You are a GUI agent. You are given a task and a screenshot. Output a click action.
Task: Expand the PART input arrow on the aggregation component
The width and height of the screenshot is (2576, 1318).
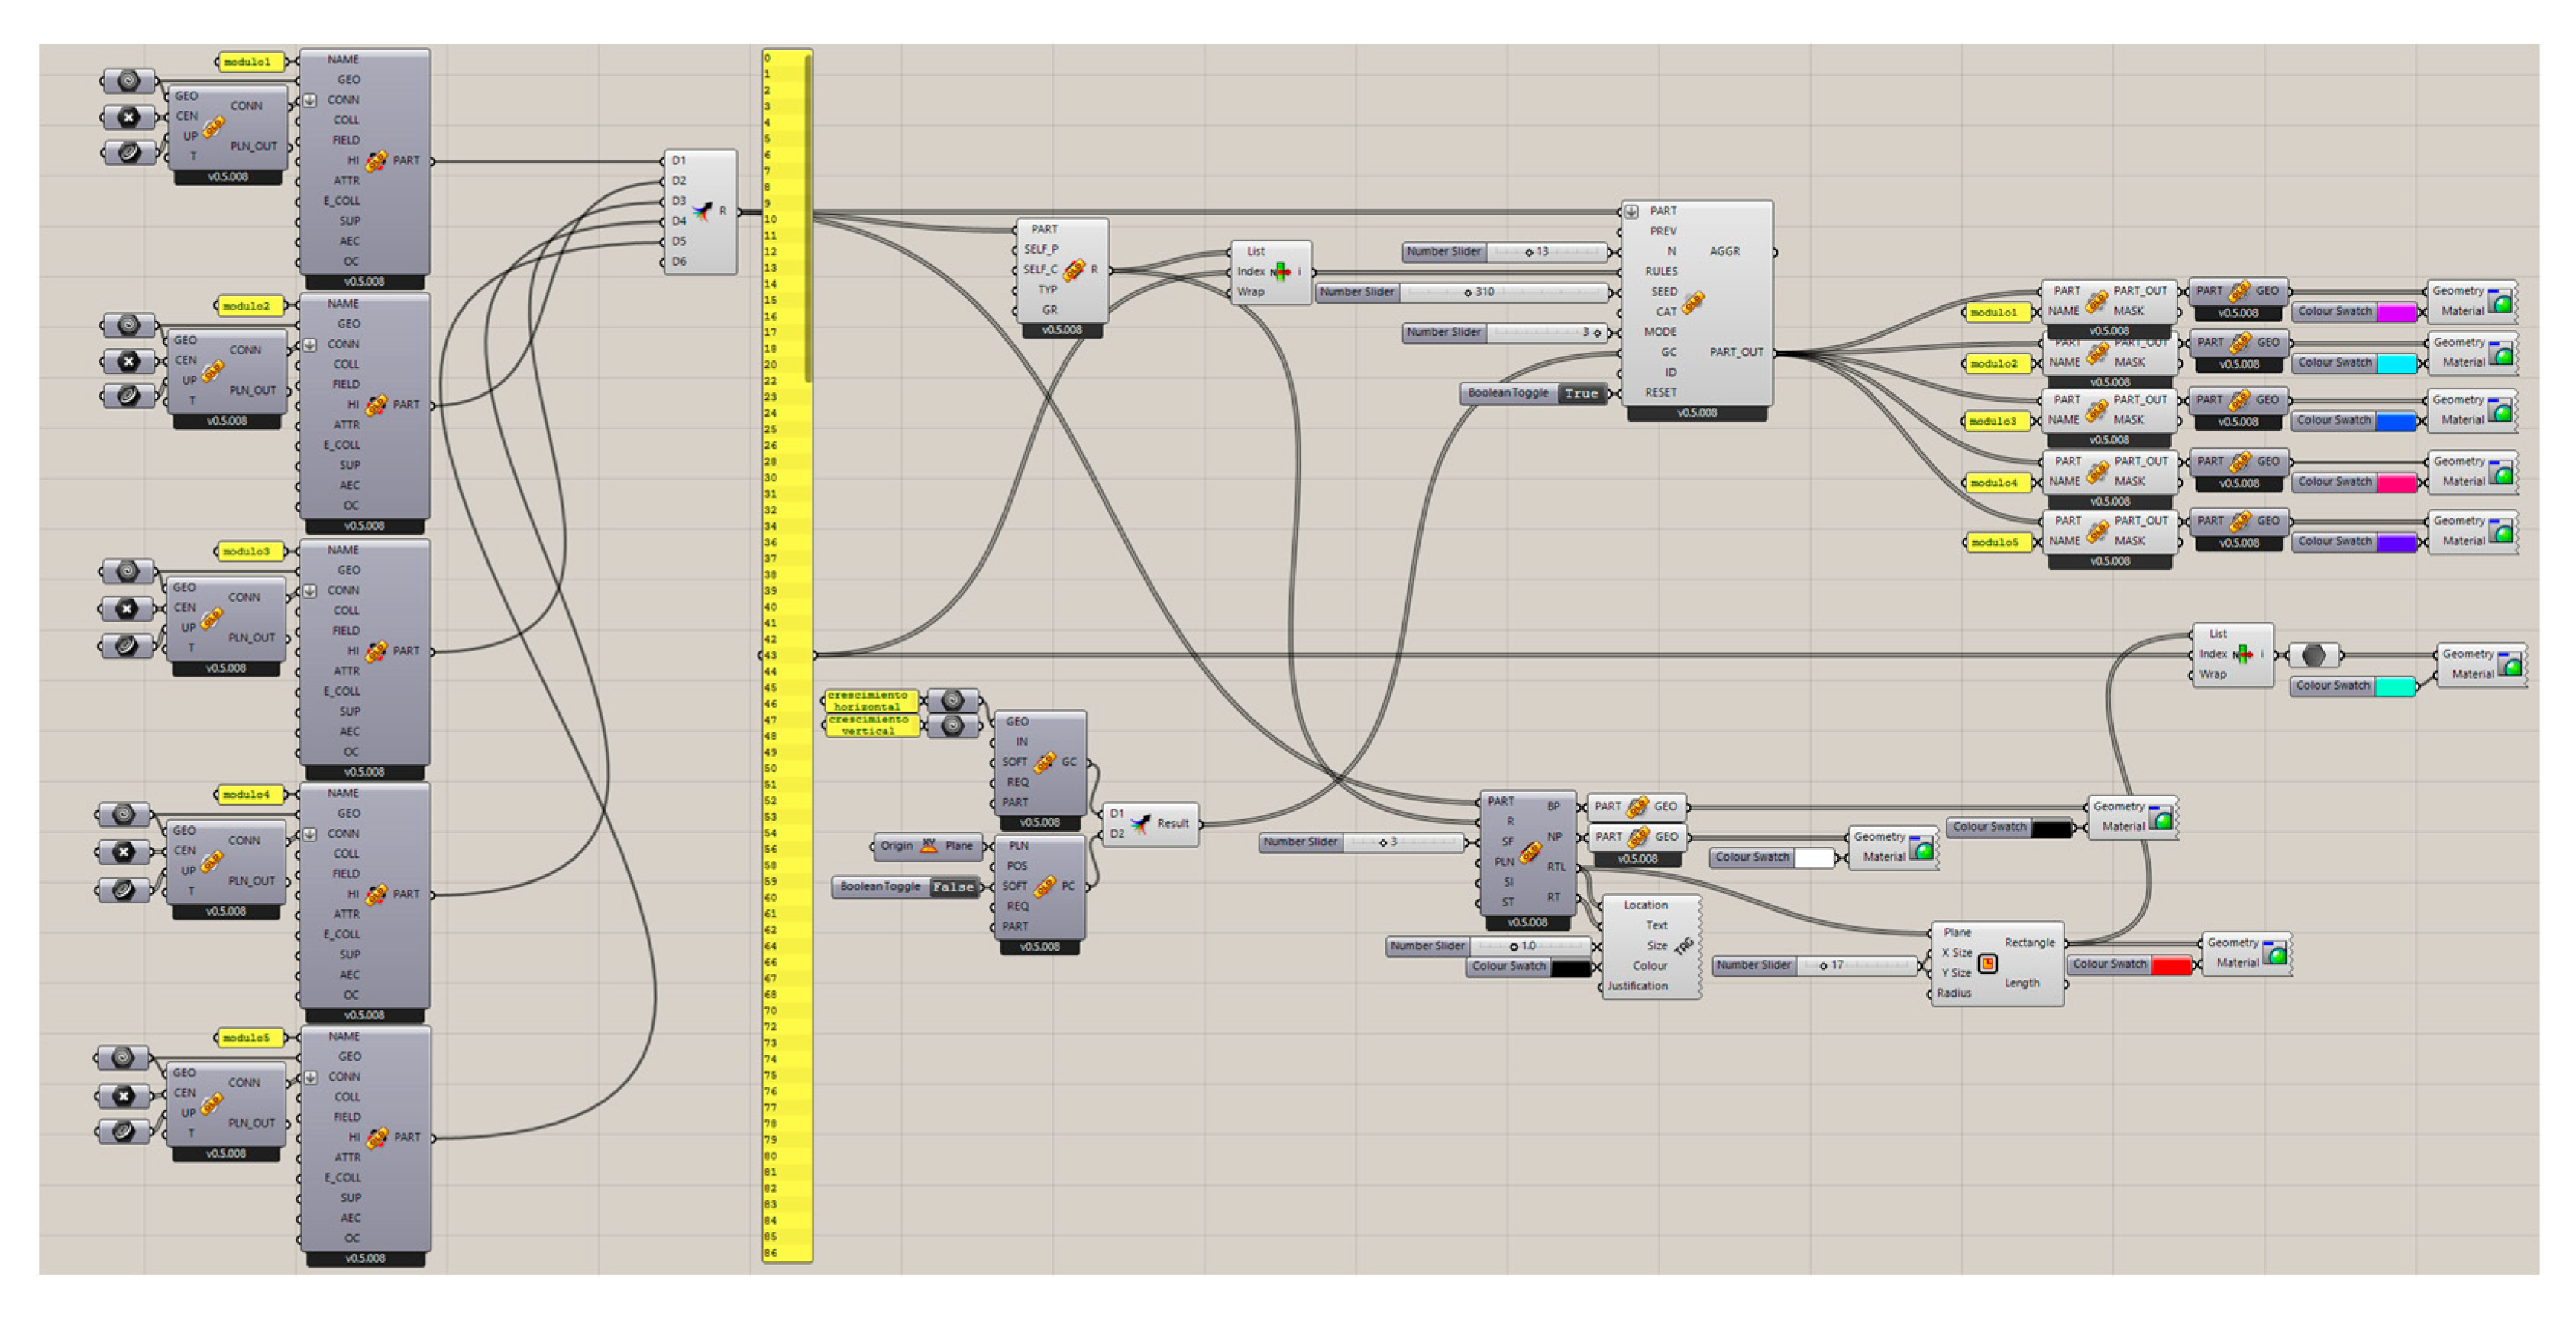tap(1631, 211)
